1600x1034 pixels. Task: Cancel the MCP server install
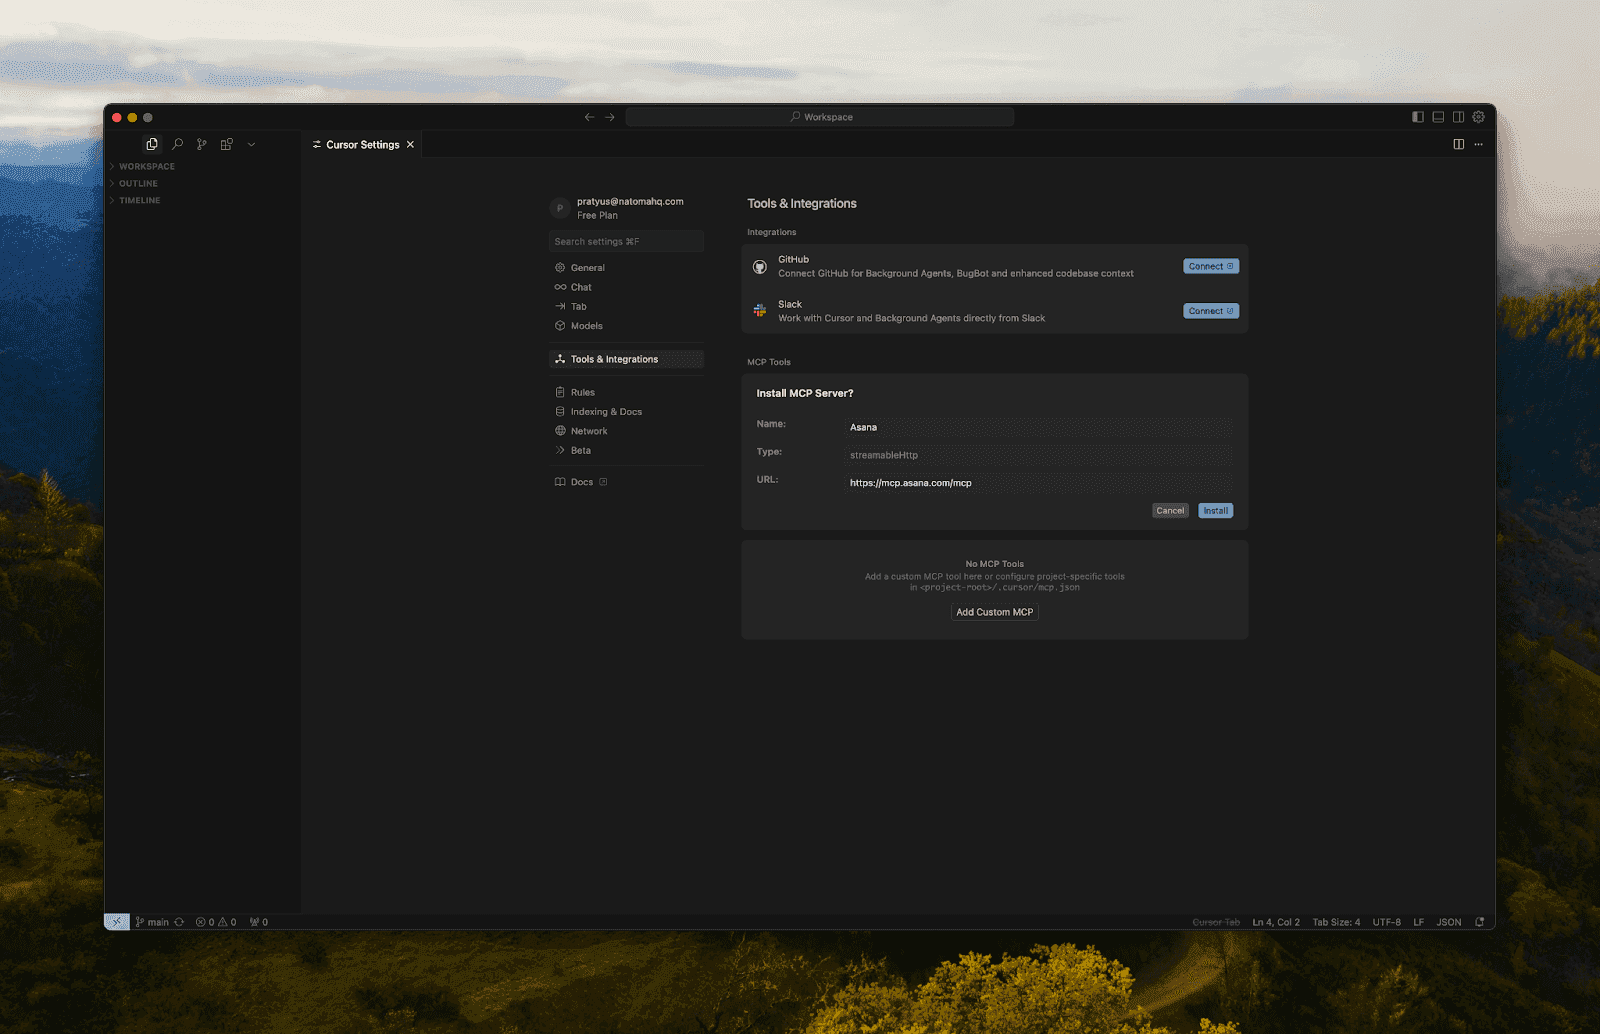(x=1170, y=511)
